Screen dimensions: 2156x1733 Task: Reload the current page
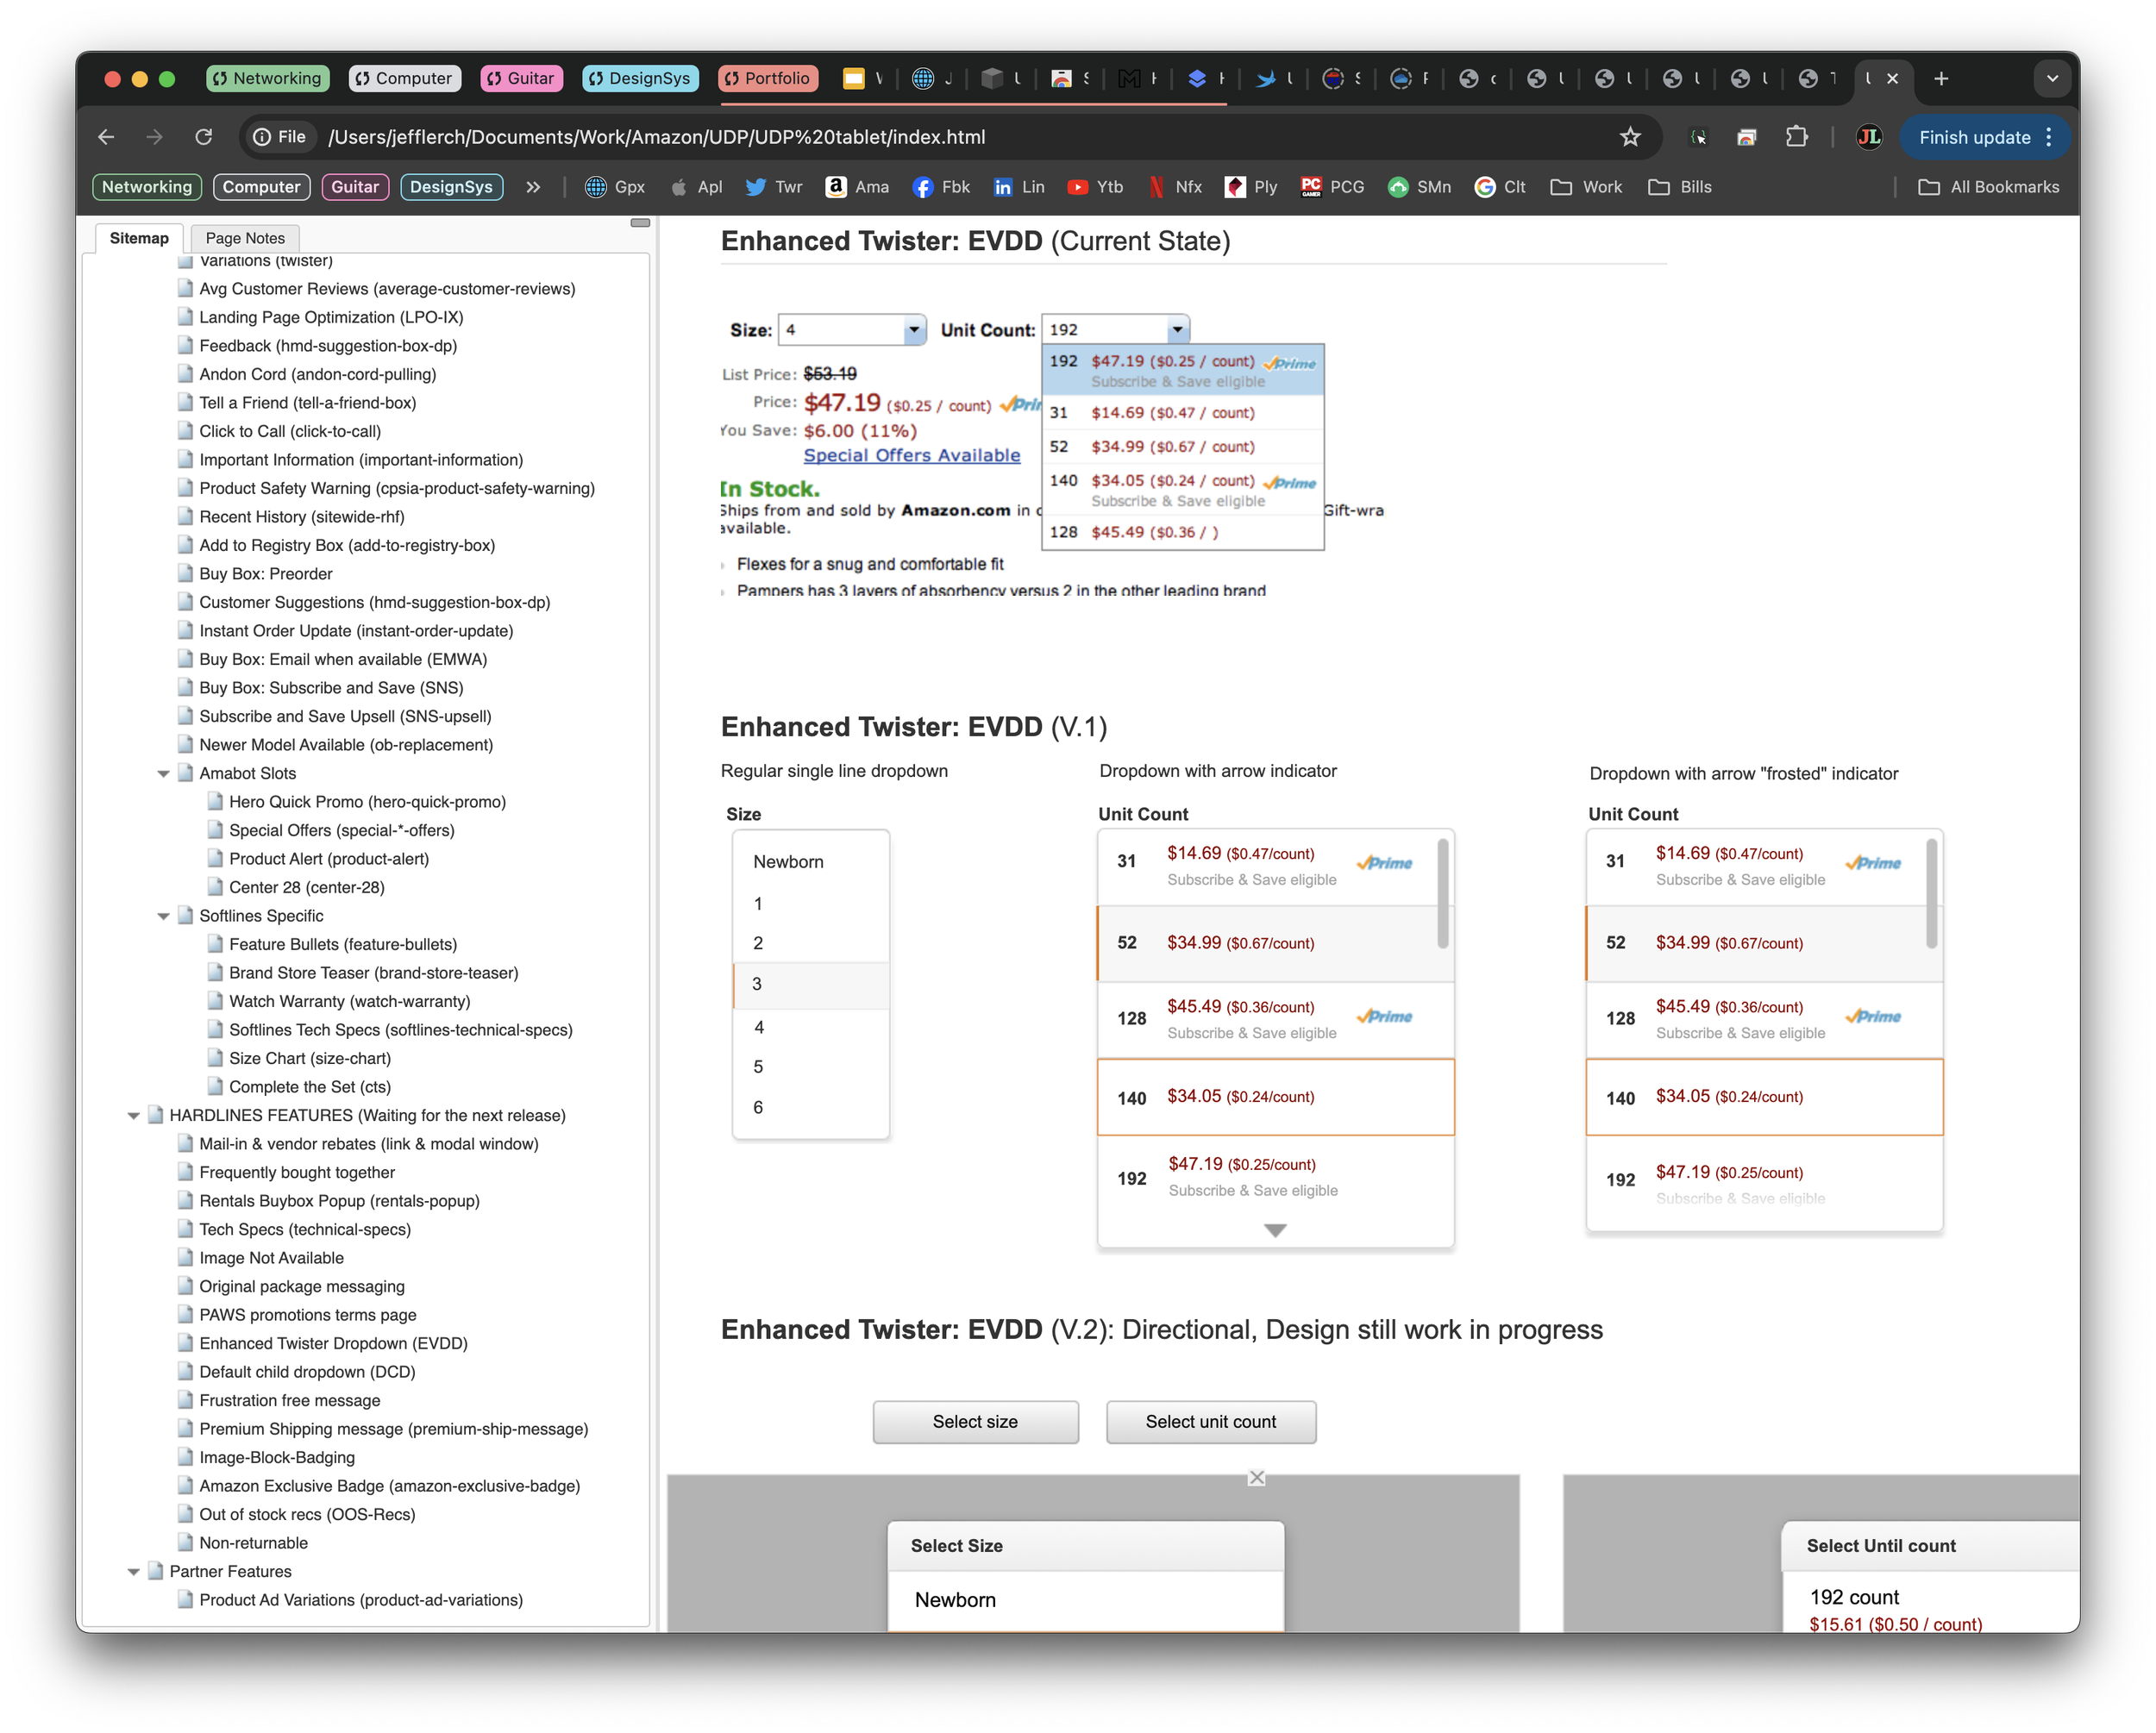point(204,137)
